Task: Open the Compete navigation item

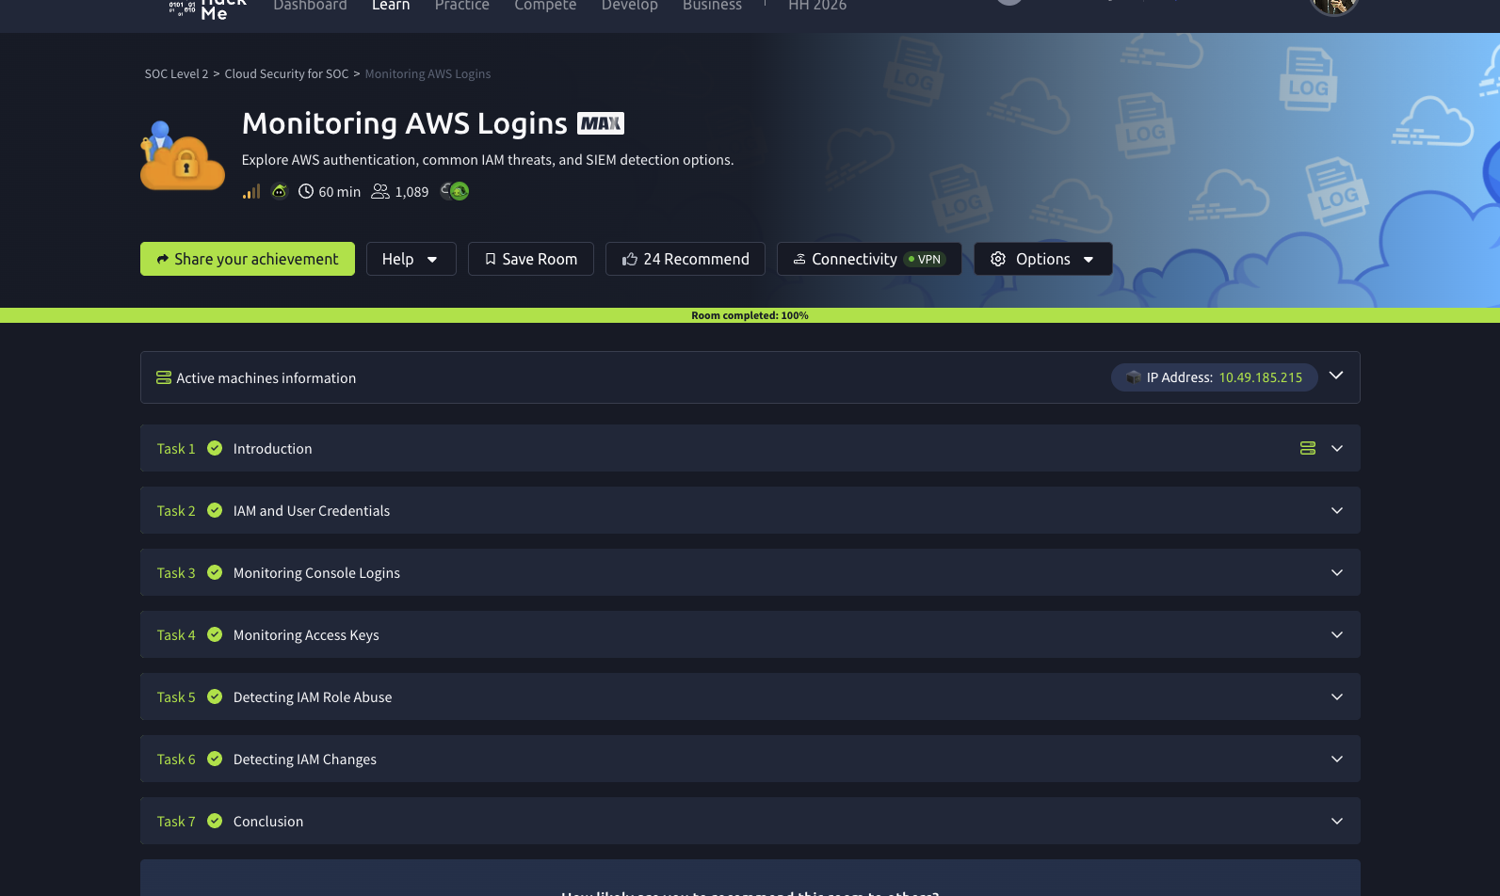Action: coord(545,5)
